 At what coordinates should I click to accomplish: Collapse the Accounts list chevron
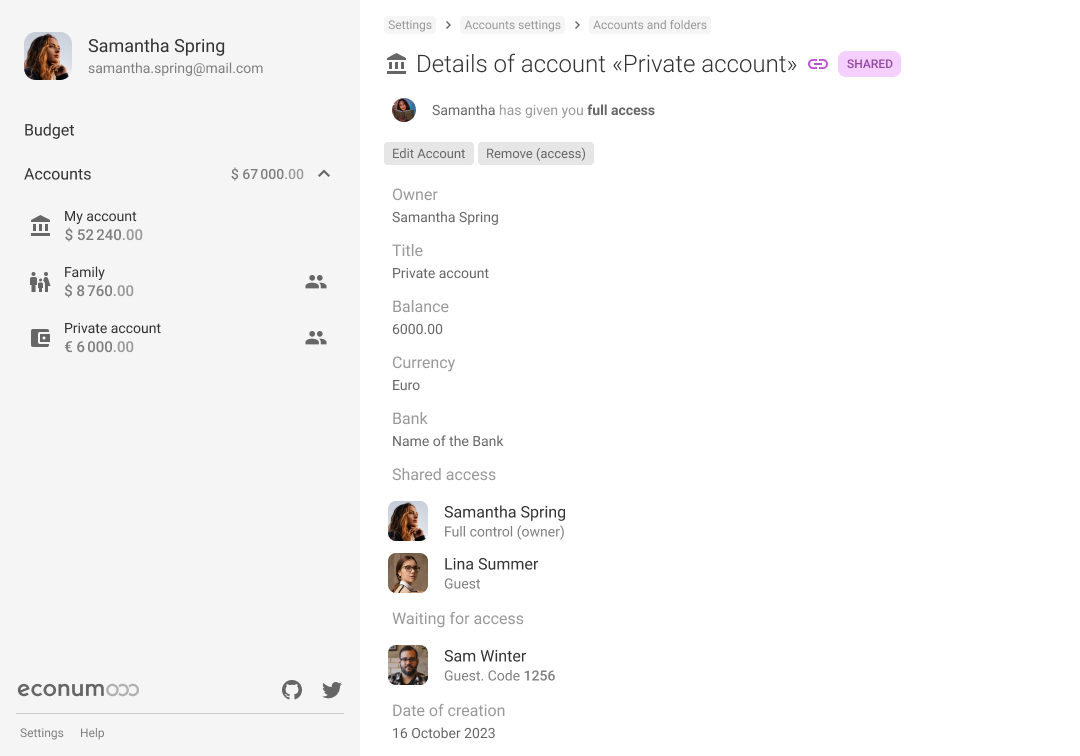pyautogui.click(x=324, y=174)
